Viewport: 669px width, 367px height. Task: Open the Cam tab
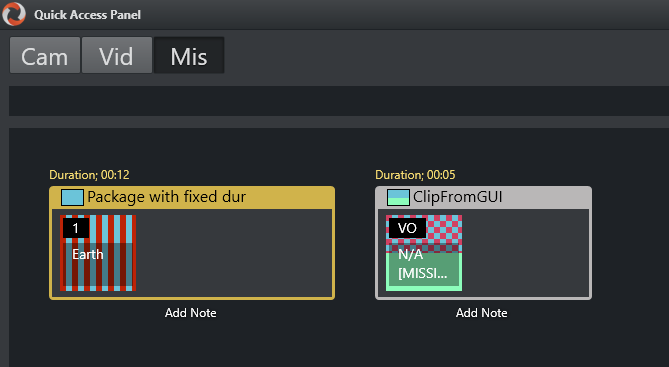tap(45, 55)
